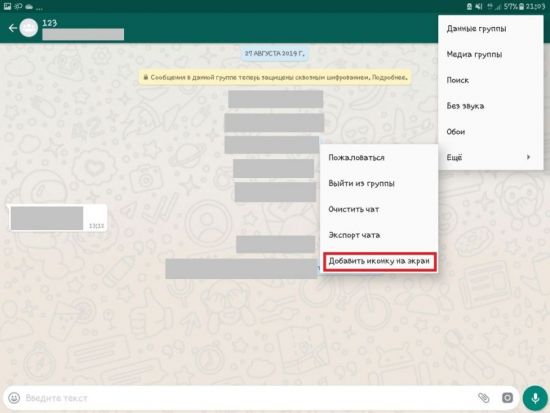Tap the back arrow in chat header
This screenshot has width=550, height=413.
pos(13,28)
